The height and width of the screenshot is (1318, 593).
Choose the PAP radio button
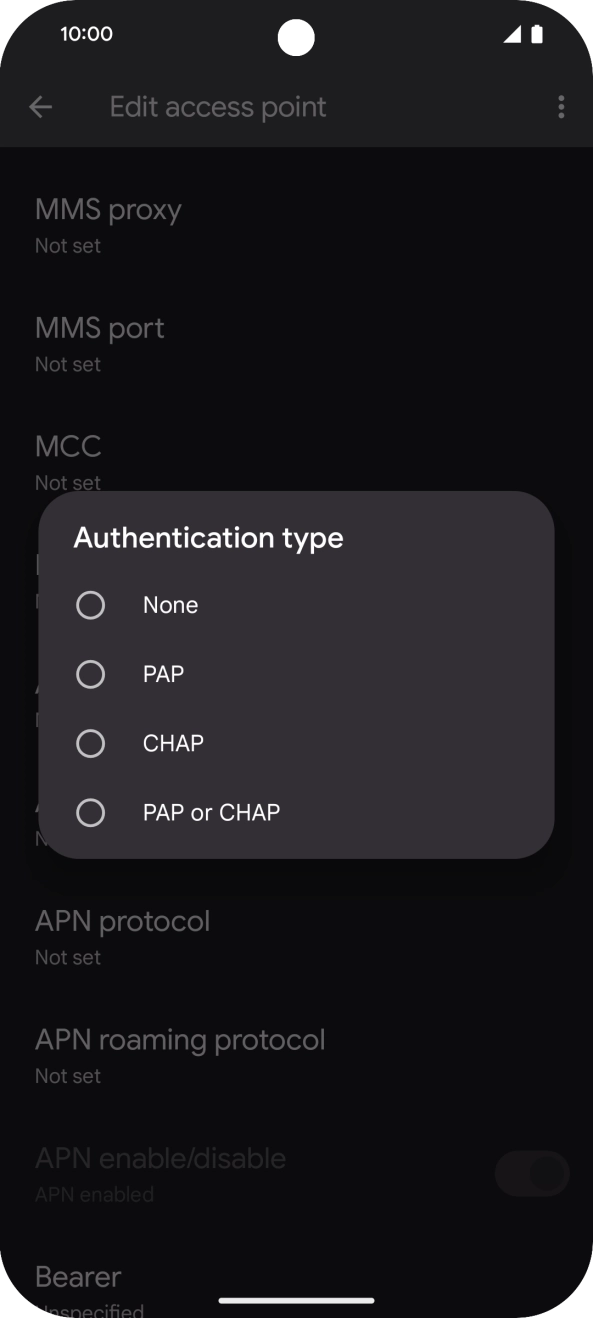tap(91, 674)
